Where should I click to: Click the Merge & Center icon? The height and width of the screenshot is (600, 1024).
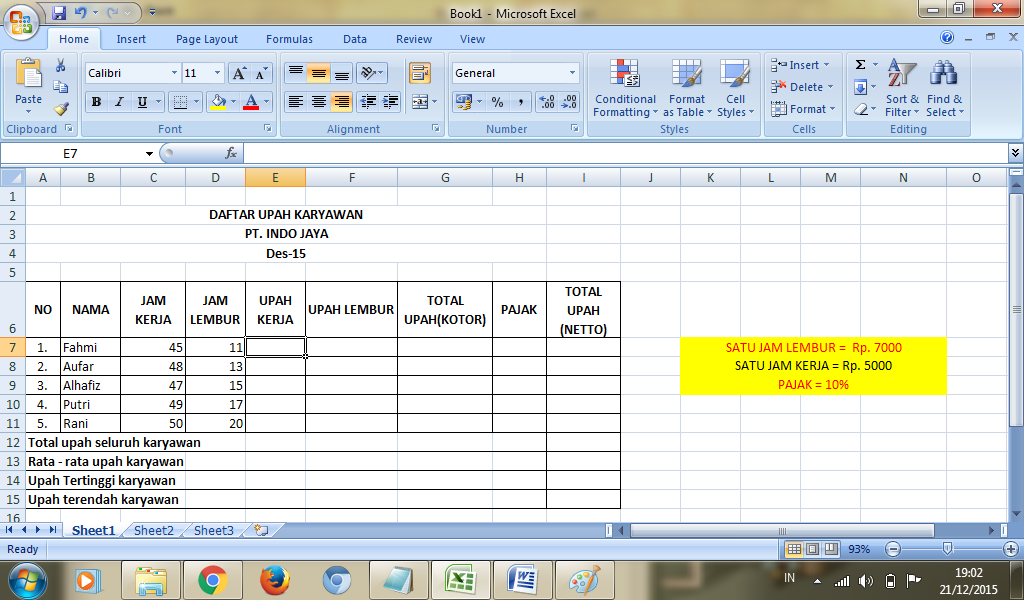click(421, 102)
